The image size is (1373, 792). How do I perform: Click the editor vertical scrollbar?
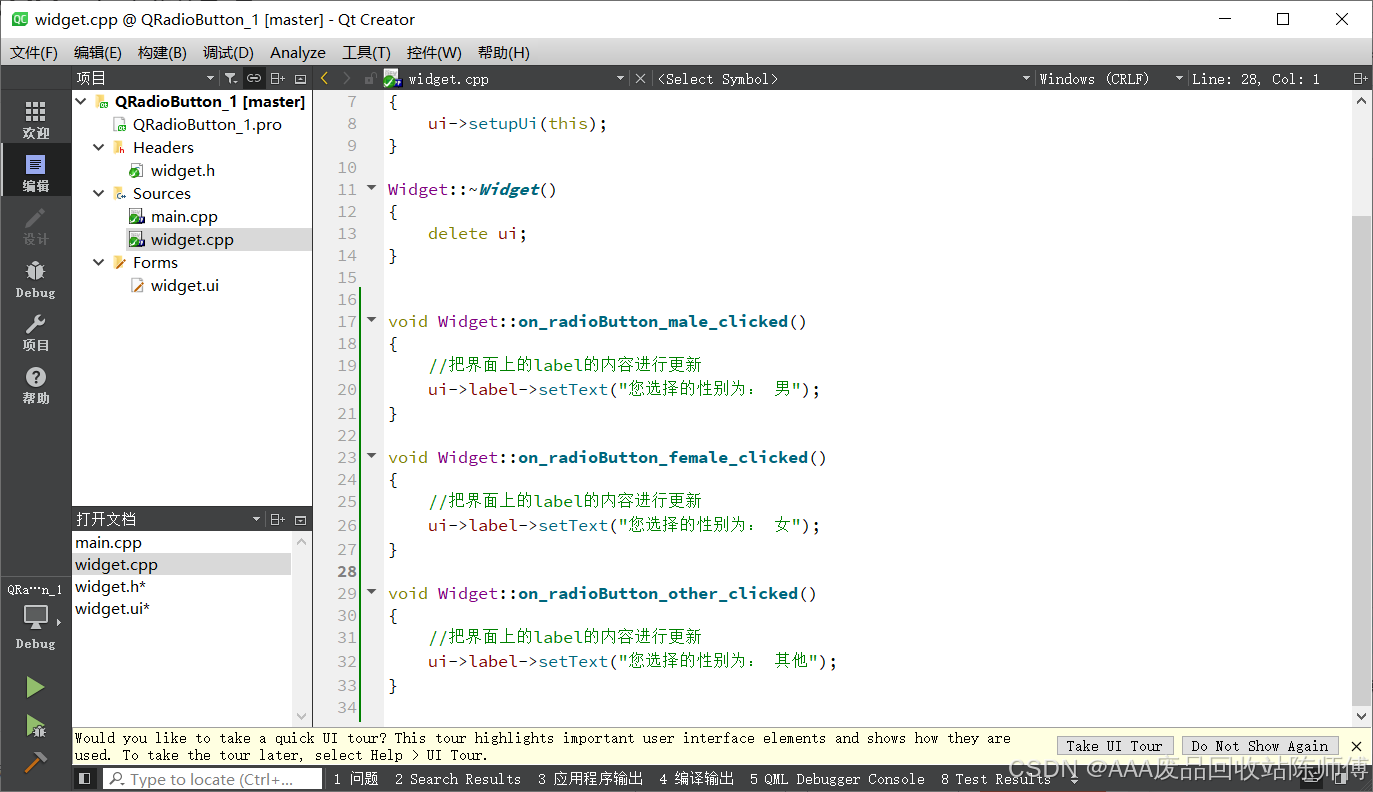pyautogui.click(x=1362, y=460)
